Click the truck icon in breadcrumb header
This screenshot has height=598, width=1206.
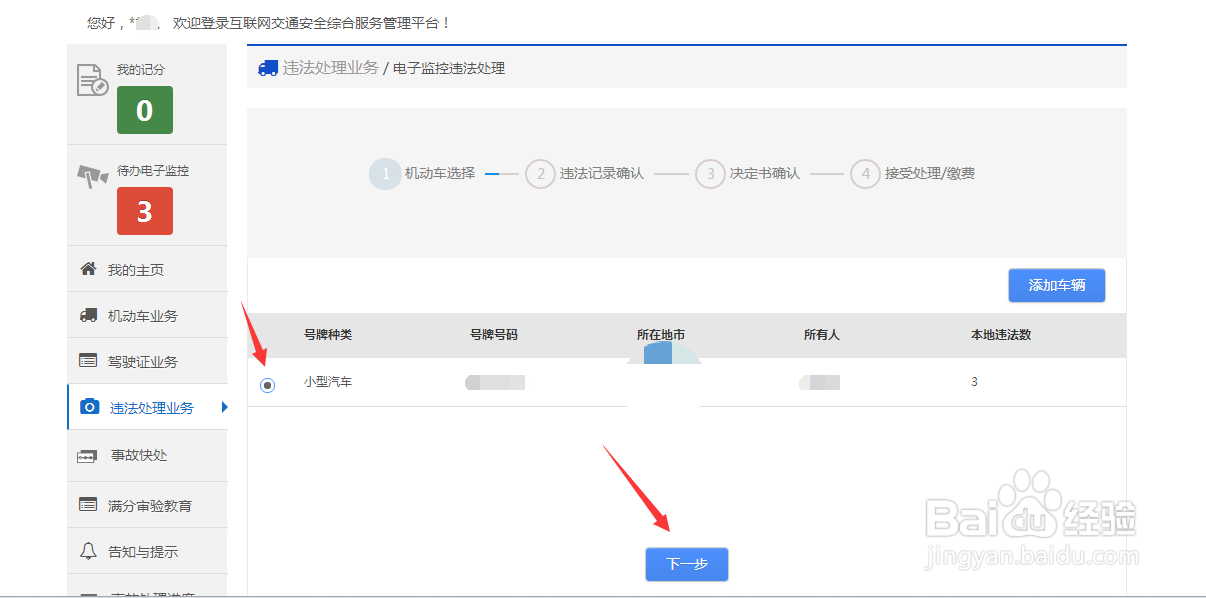266,67
